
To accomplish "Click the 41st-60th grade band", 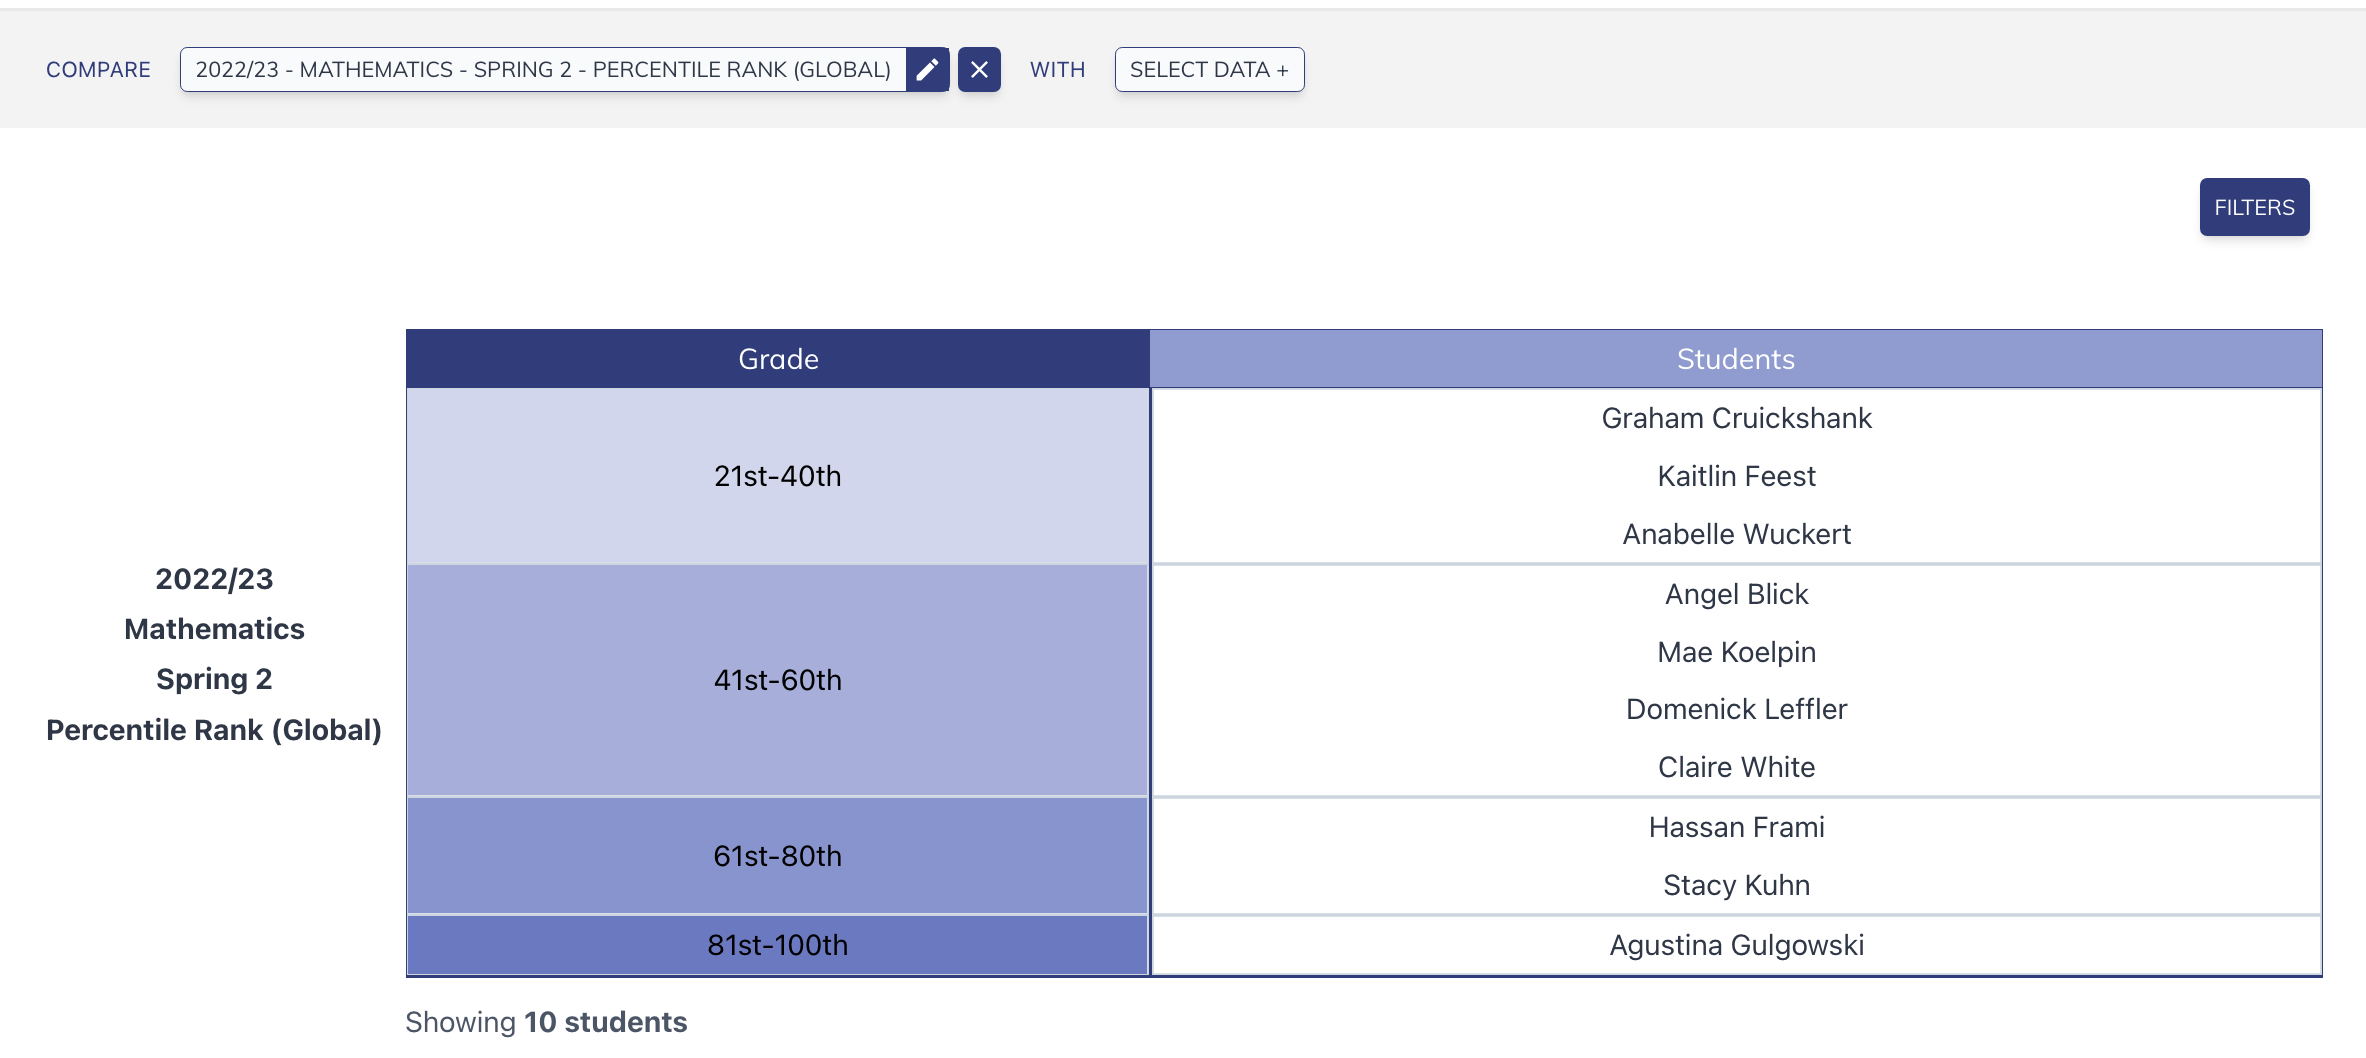I will pos(778,680).
